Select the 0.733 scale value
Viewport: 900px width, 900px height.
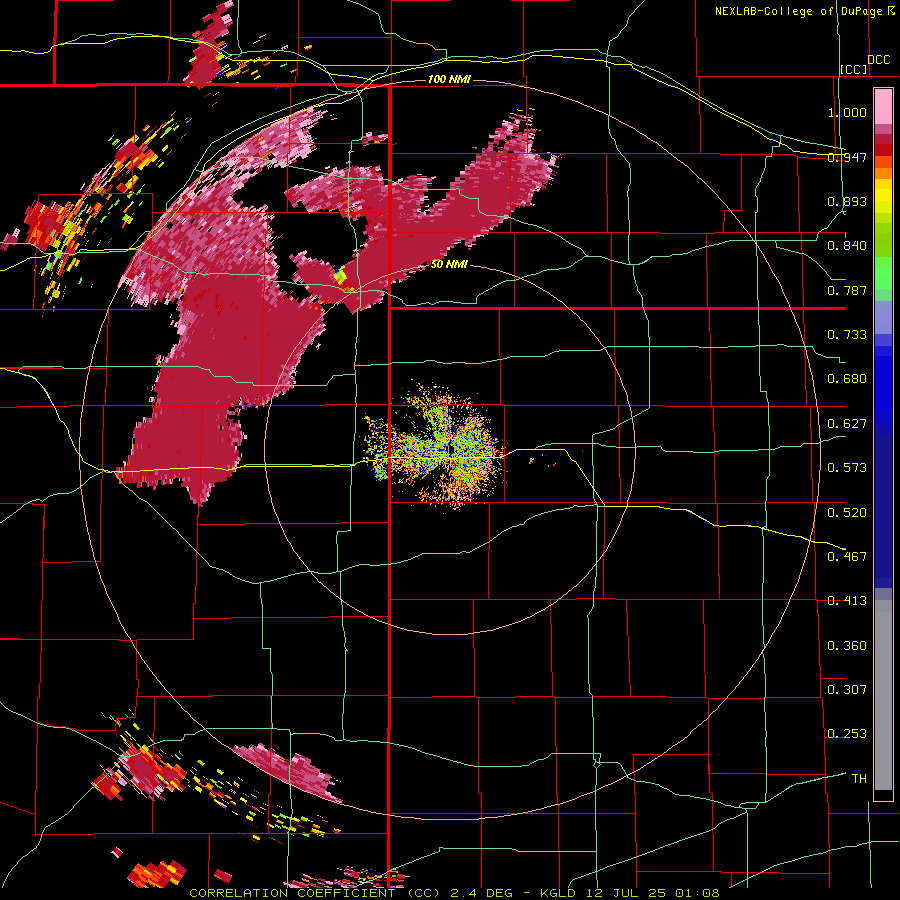pos(847,335)
